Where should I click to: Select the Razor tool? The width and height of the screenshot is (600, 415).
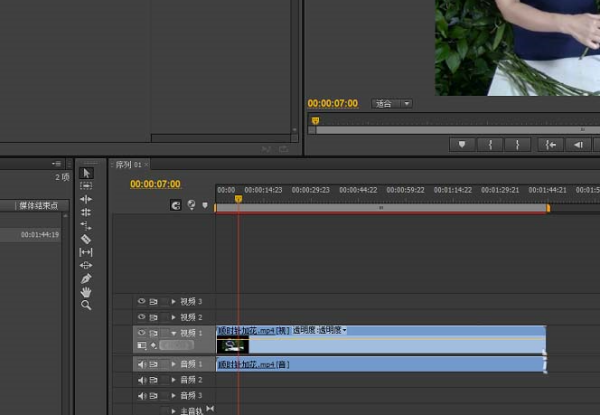pos(86,239)
